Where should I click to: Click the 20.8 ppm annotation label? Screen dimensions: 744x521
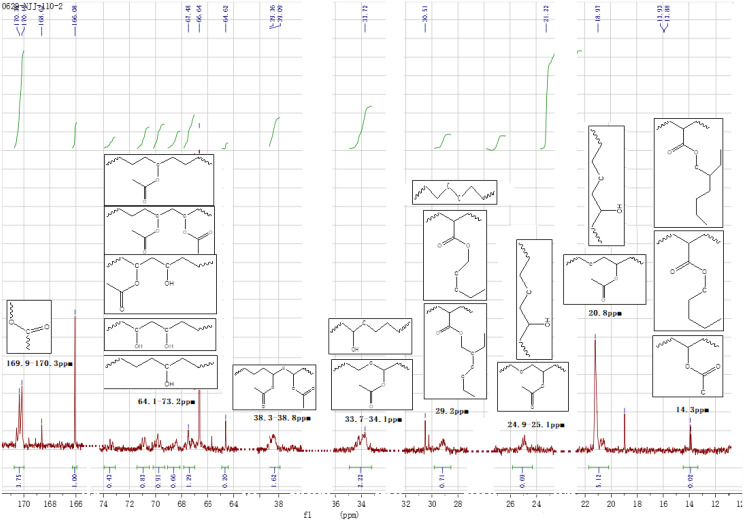(602, 312)
